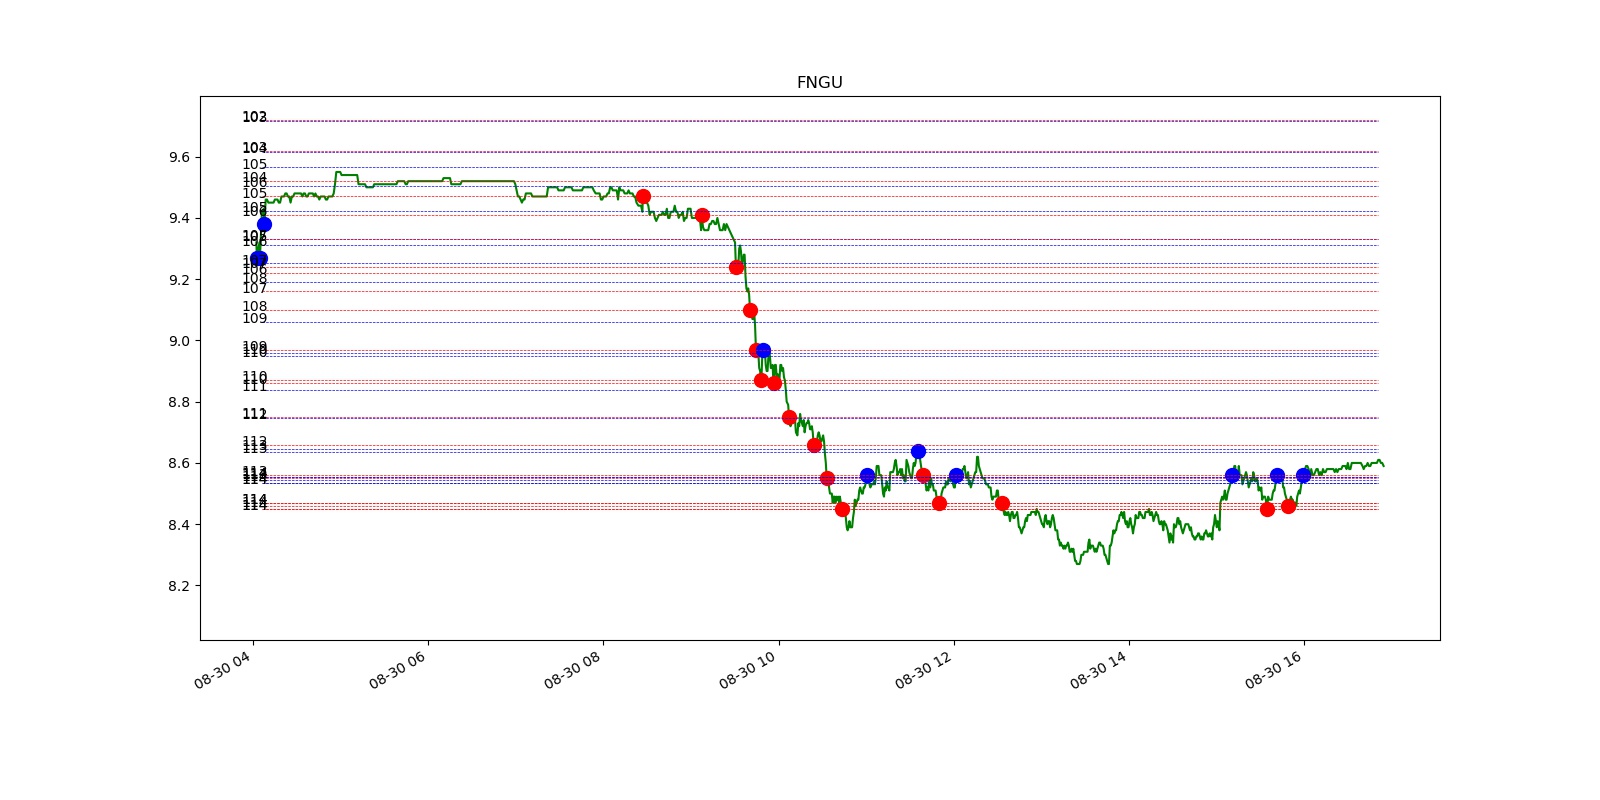This screenshot has height=800, width=1600.
Task: Select the 8.2 y-axis tick label
Action: [x=179, y=586]
